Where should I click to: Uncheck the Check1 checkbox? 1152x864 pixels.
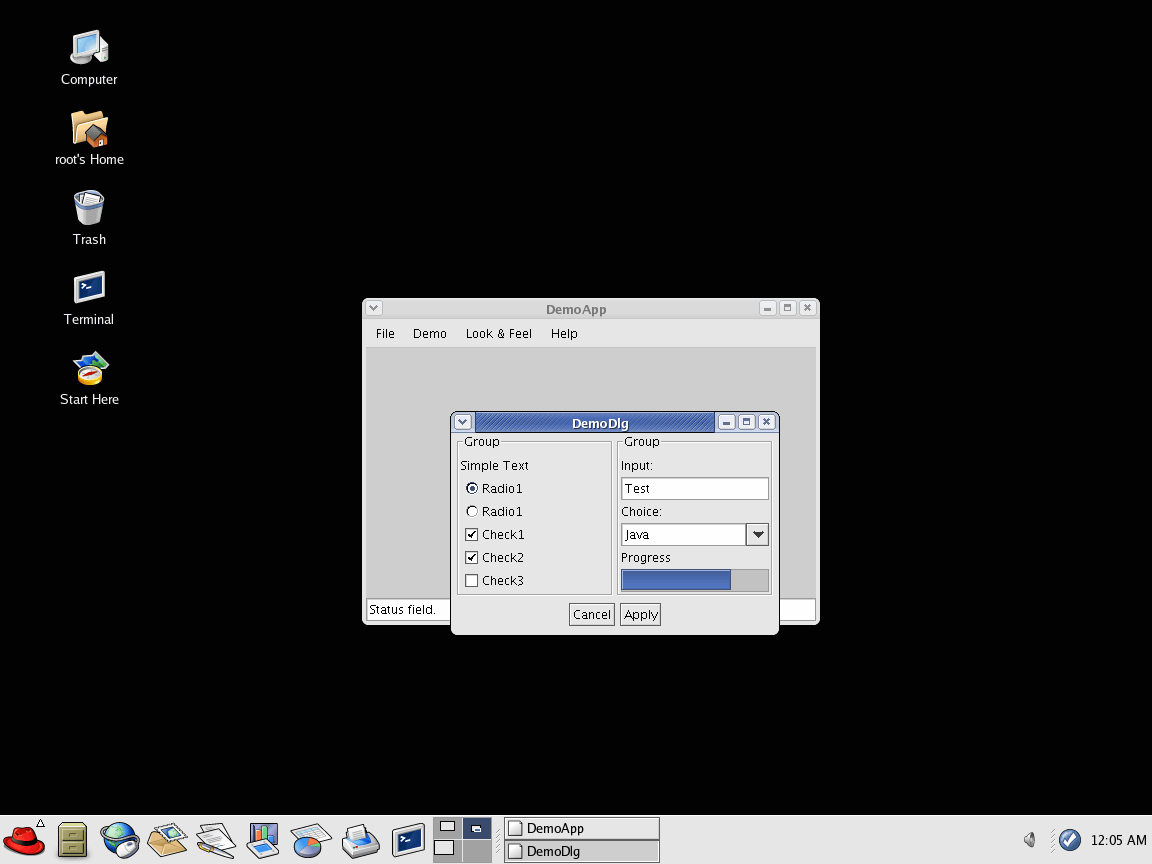pos(472,535)
